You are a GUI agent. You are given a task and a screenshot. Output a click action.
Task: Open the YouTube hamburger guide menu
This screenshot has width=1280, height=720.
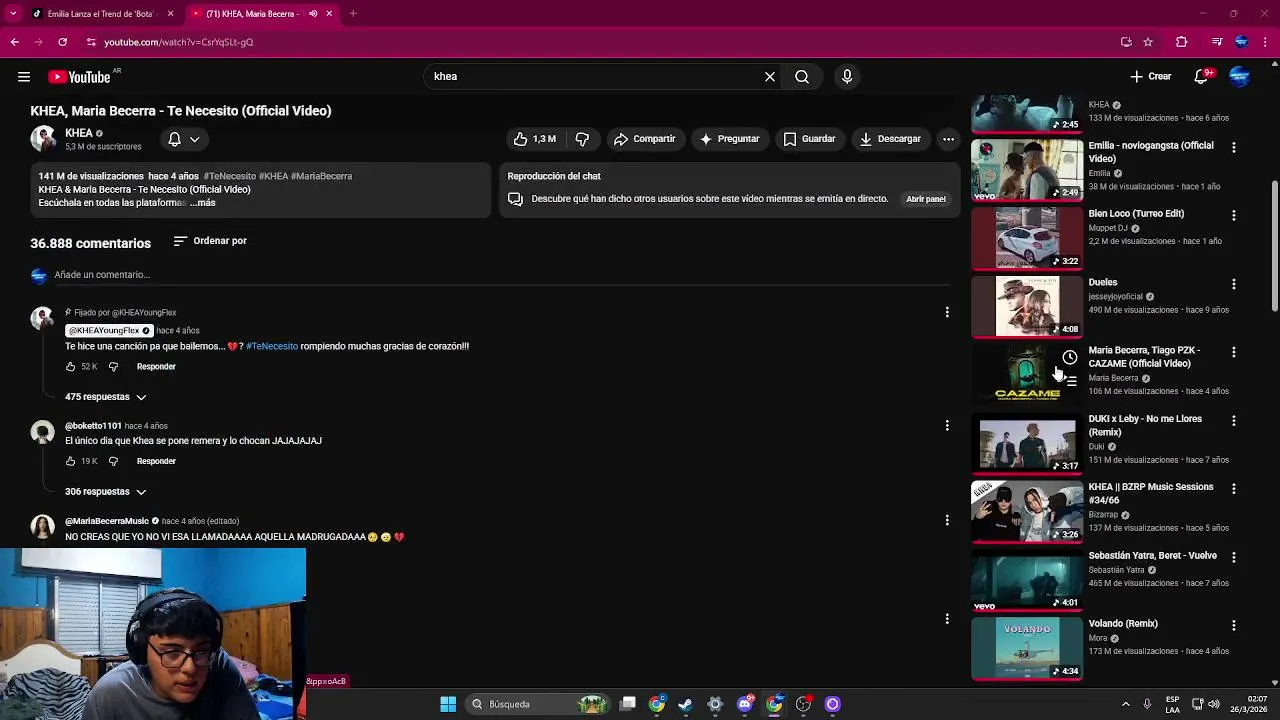(24, 77)
